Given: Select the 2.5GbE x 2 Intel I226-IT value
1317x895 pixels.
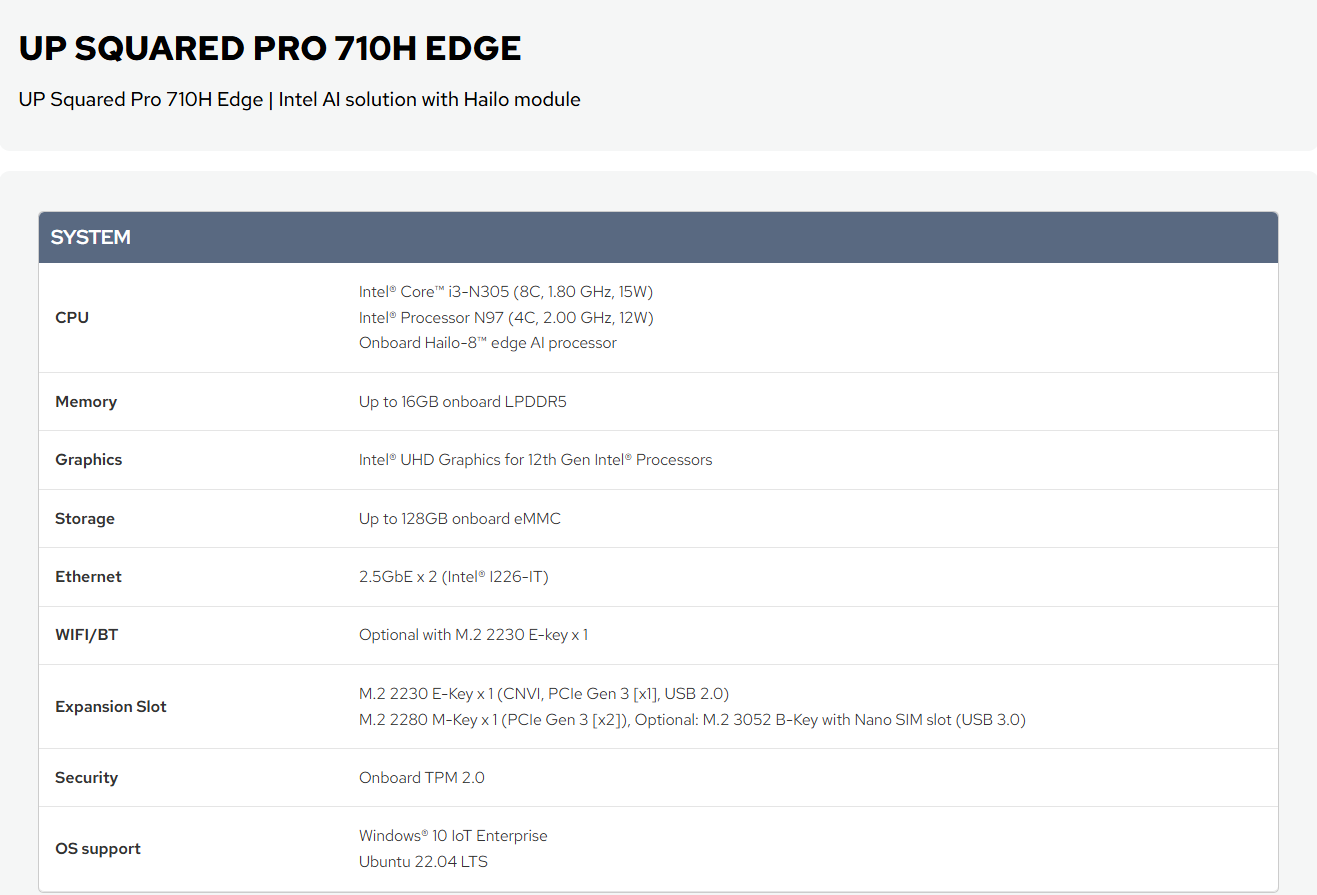Looking at the screenshot, I should click(454, 576).
